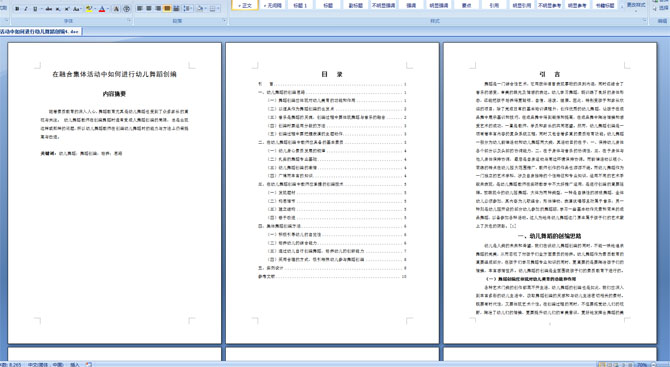Apply strikethrough to selected text
Screen dimensions: 670x367
tap(49, 9)
